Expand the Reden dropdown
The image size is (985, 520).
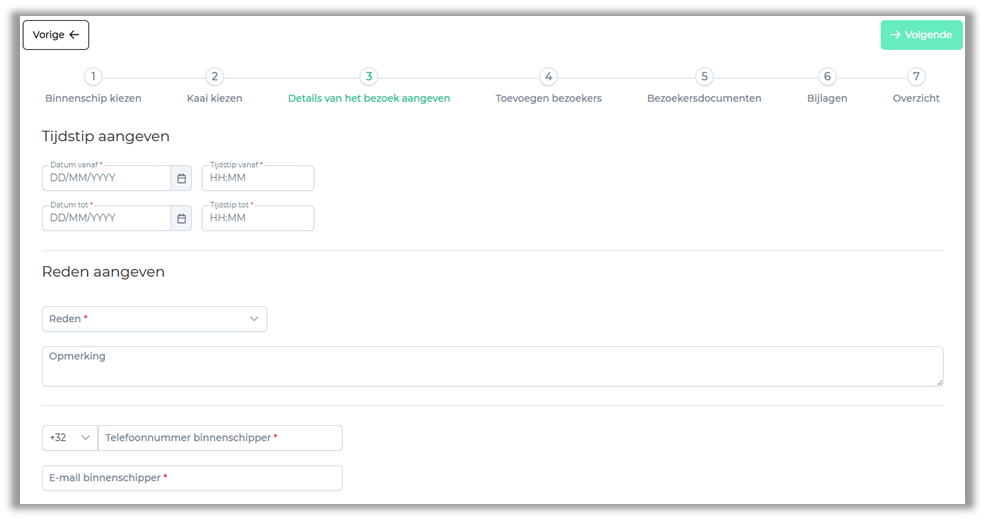pyautogui.click(x=154, y=319)
